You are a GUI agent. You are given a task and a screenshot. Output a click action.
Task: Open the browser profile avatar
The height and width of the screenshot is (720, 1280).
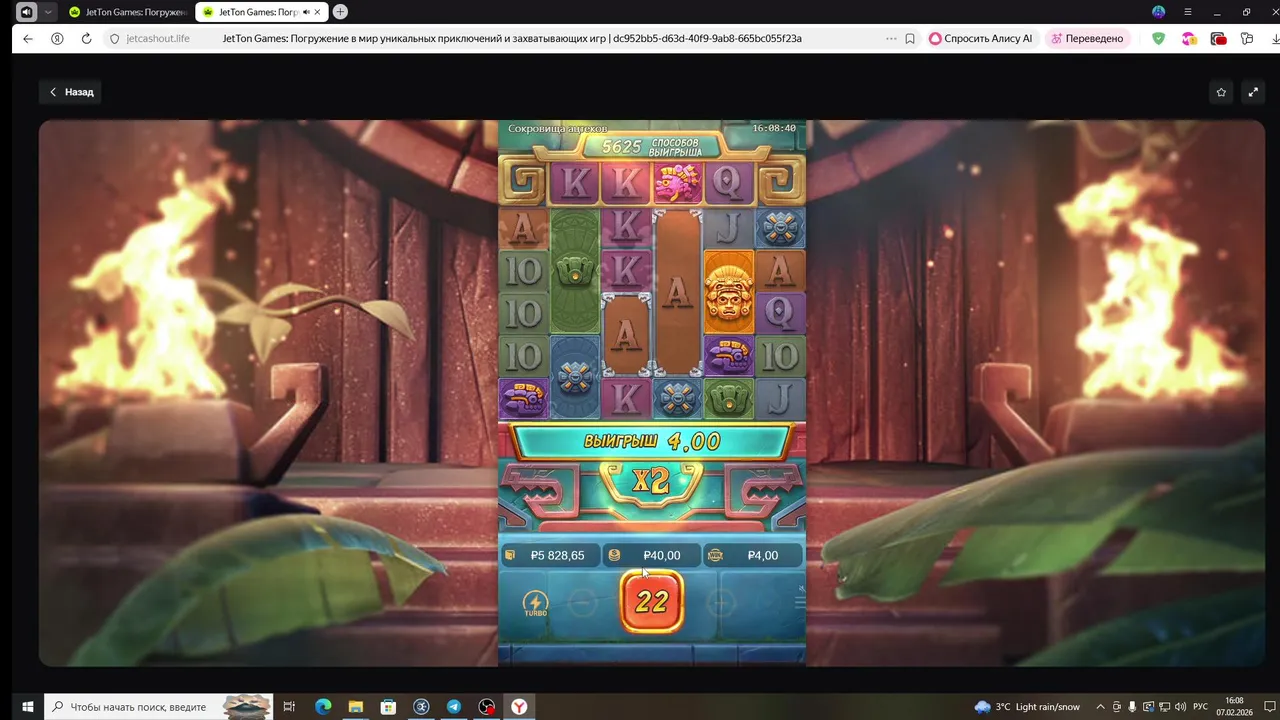(1158, 12)
